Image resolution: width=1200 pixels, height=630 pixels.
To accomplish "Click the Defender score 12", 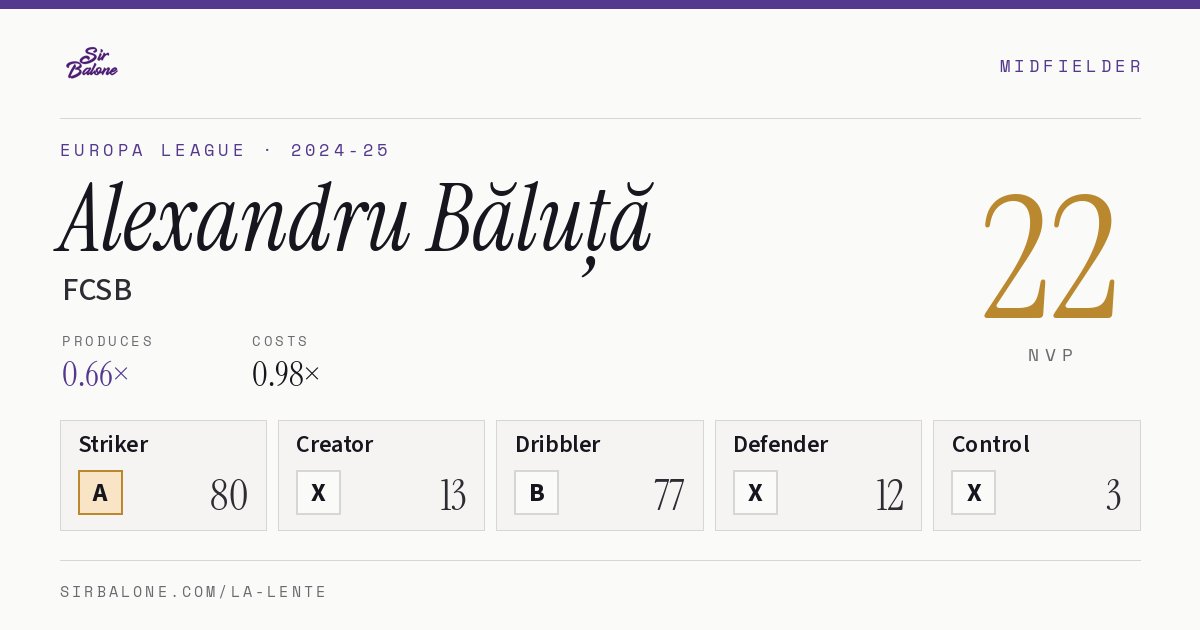I will [x=890, y=495].
